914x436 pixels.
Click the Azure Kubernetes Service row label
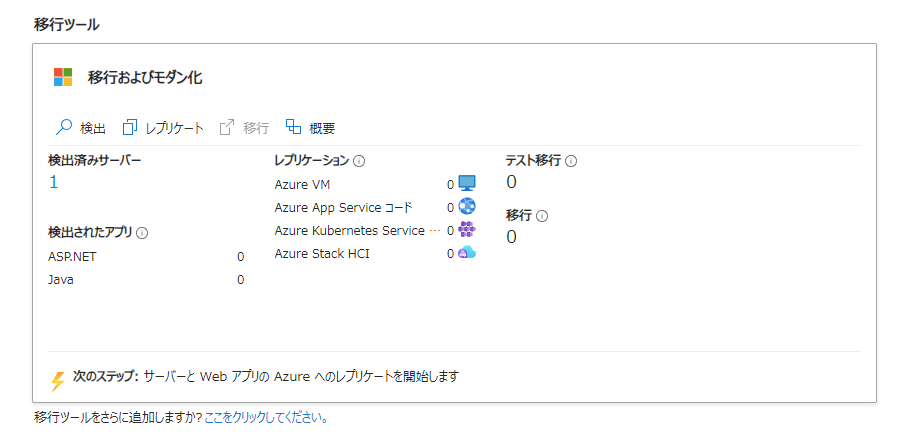coord(349,231)
